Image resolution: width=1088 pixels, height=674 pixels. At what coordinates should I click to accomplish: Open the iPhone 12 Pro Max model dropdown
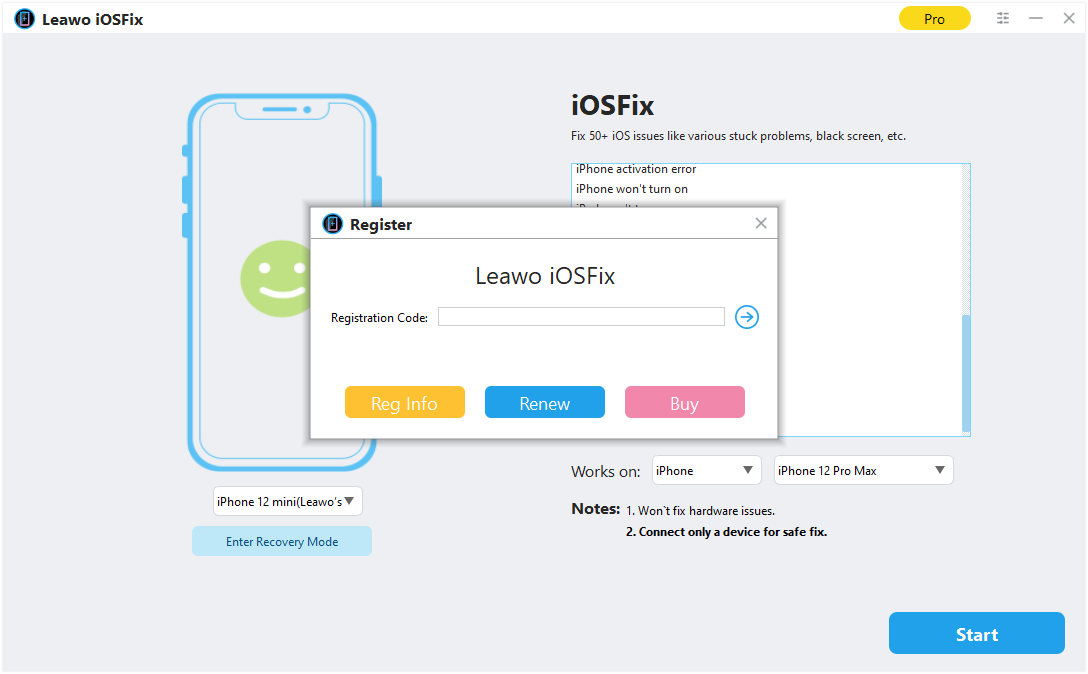click(863, 471)
